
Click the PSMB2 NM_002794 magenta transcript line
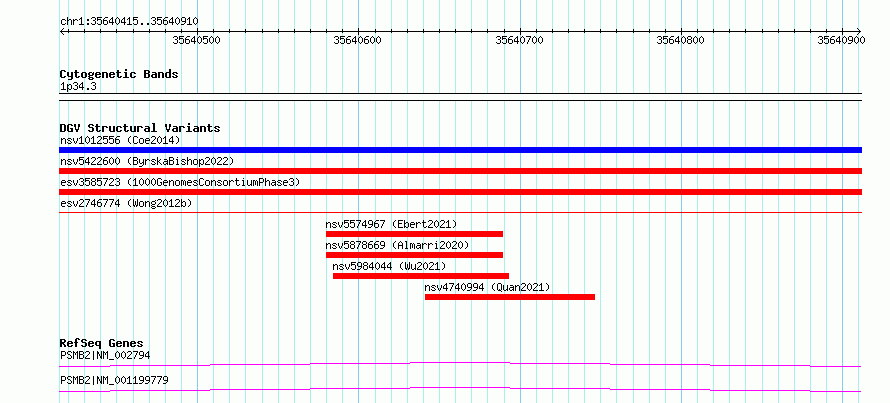(460, 364)
